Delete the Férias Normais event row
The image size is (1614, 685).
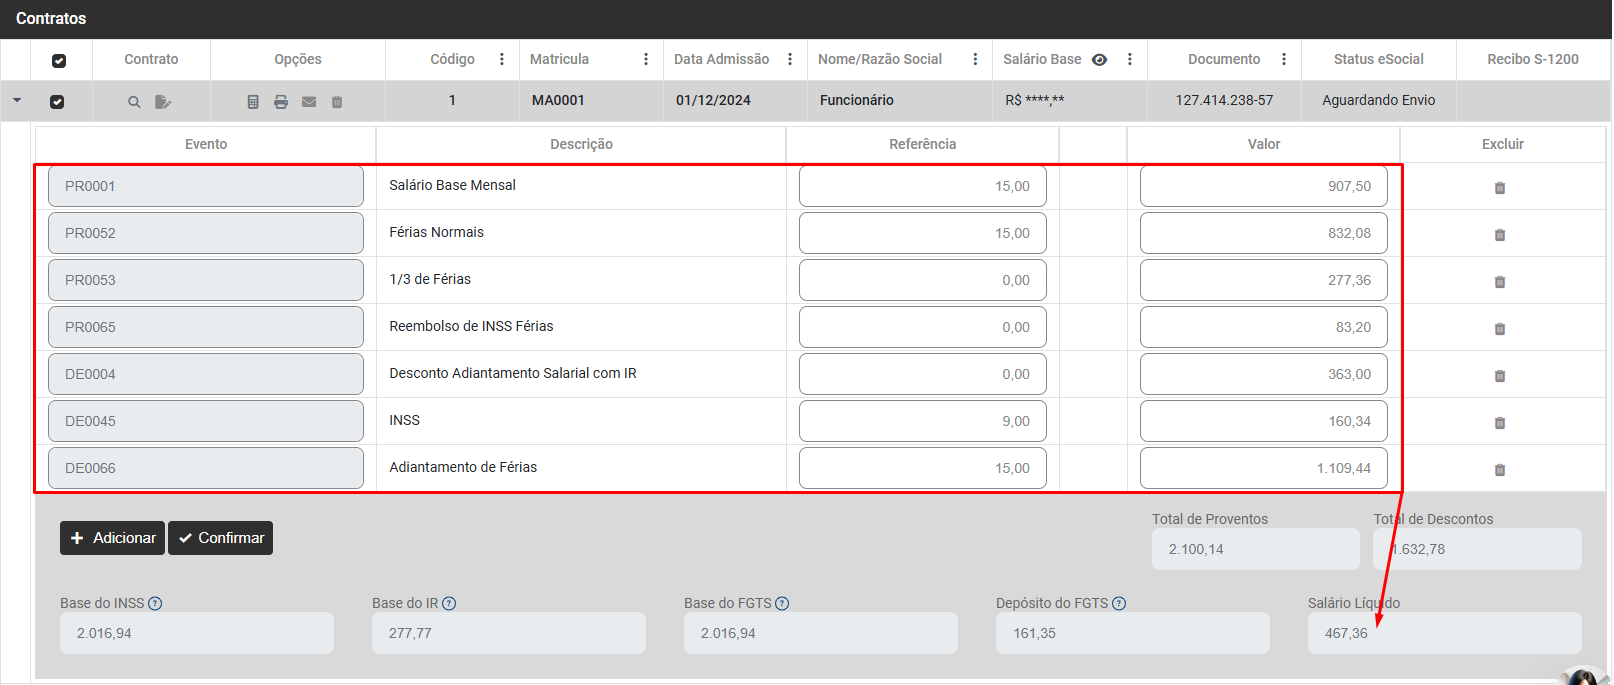click(x=1500, y=235)
